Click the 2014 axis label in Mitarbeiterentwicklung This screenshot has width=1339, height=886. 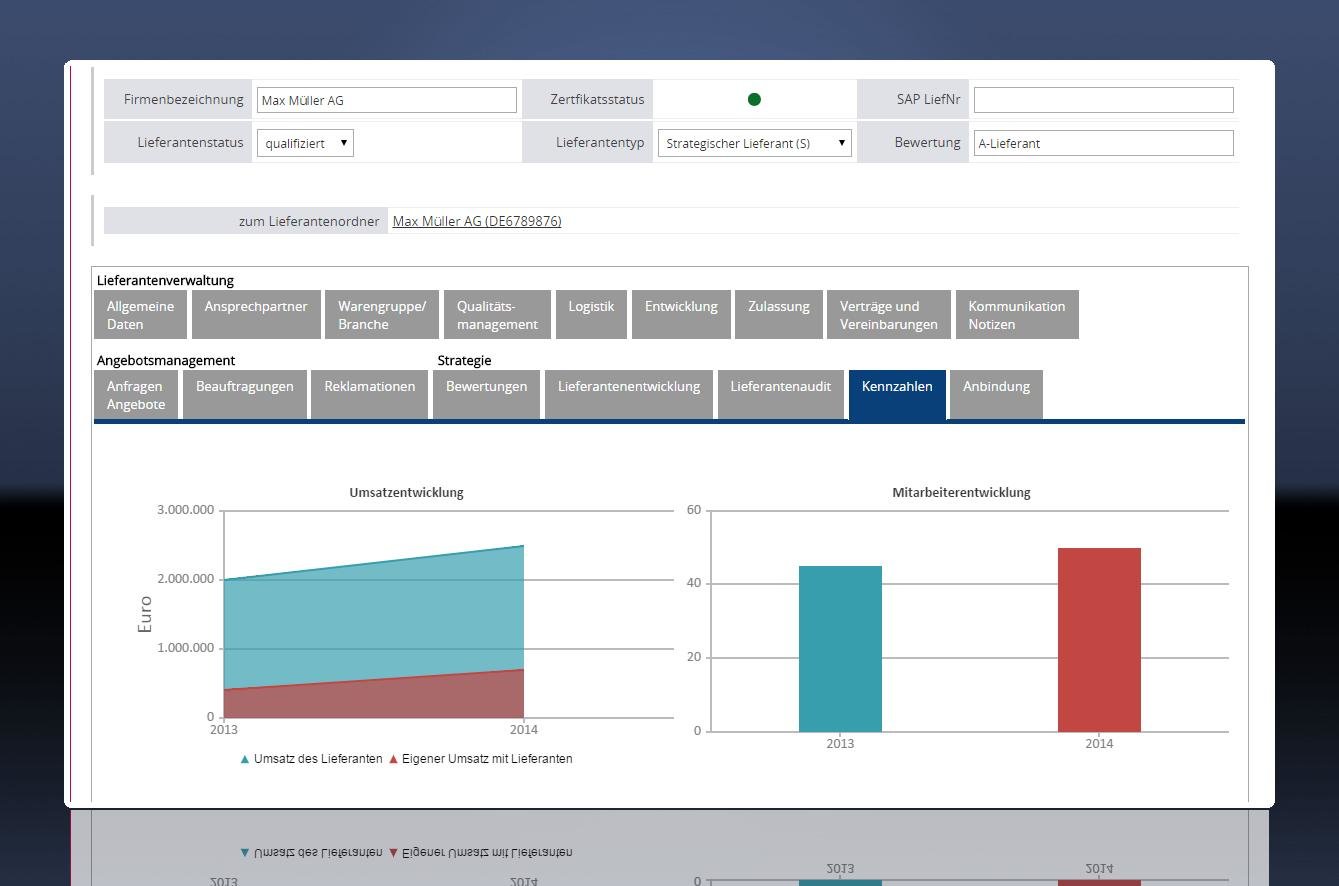(1099, 743)
